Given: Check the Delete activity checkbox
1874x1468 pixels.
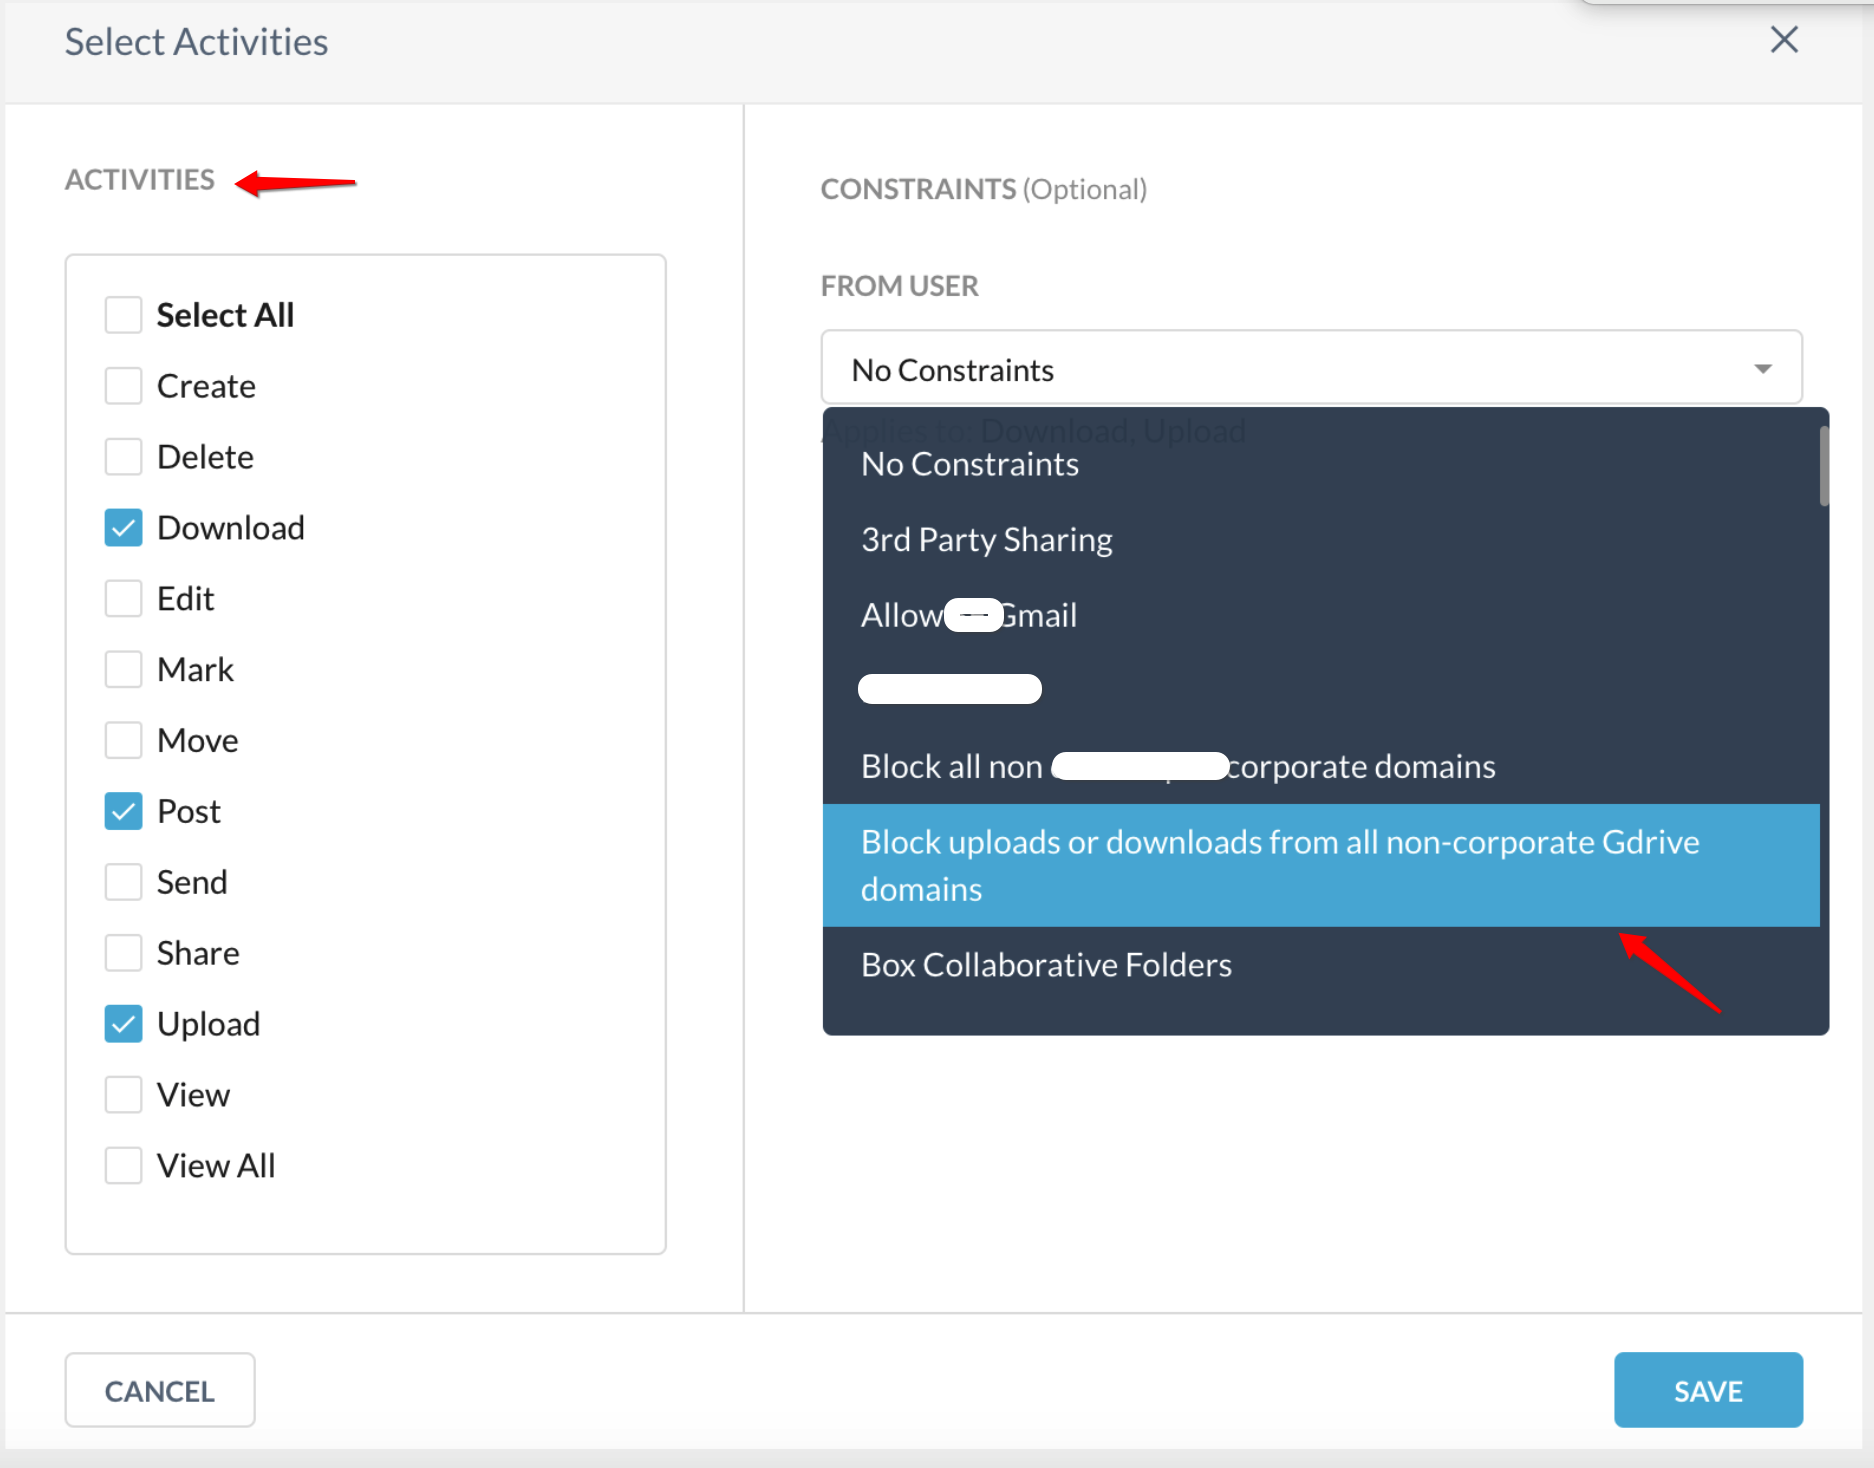Looking at the screenshot, I should [123, 456].
